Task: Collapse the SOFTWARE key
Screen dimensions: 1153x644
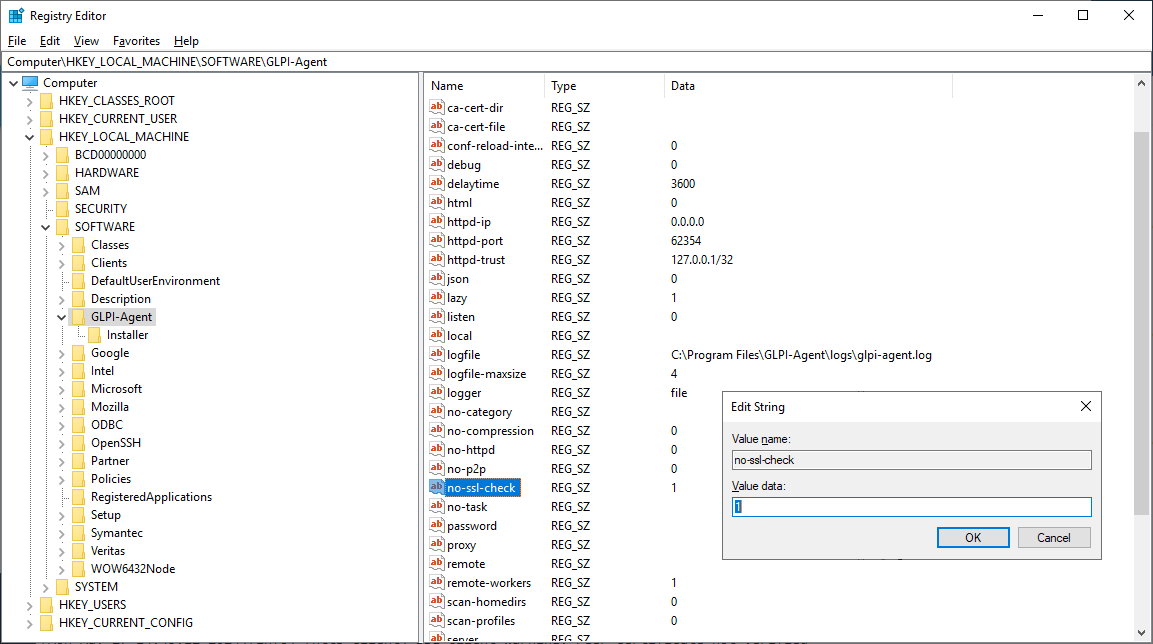Action: tap(46, 227)
